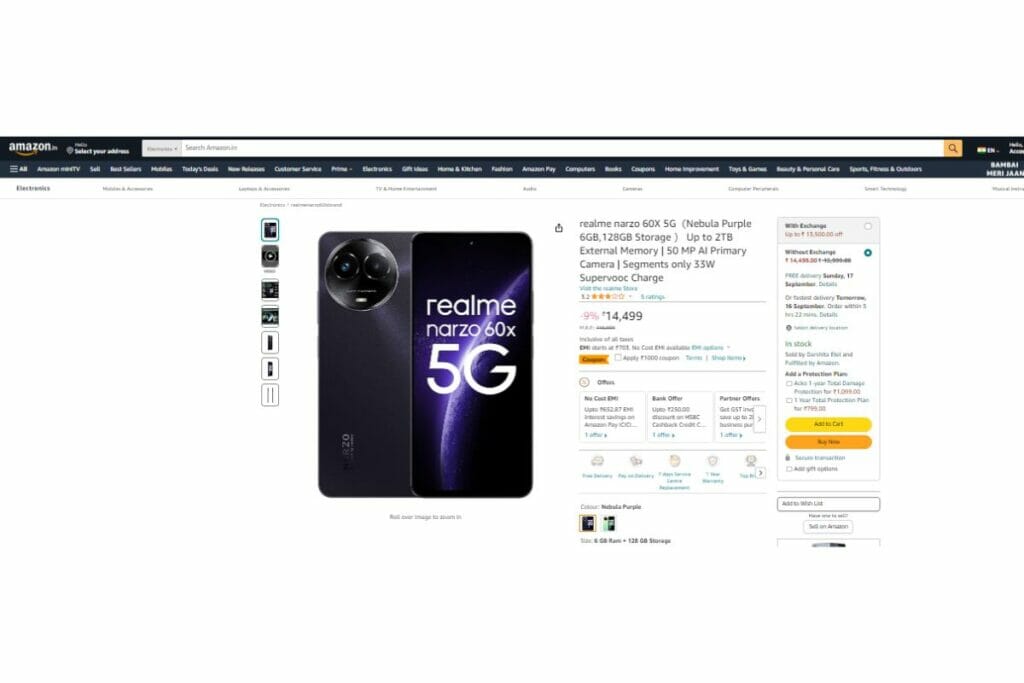Open the Mobiles navigation item

point(161,169)
